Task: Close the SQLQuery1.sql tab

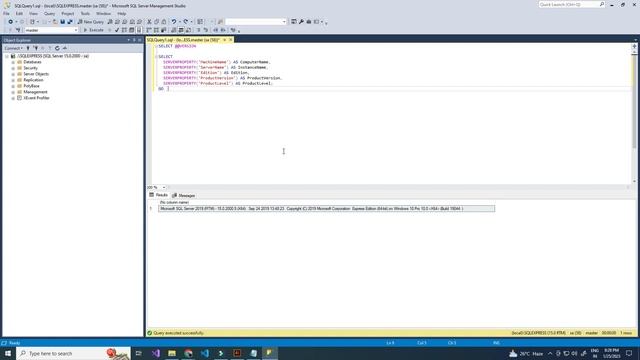Action: click(230, 40)
